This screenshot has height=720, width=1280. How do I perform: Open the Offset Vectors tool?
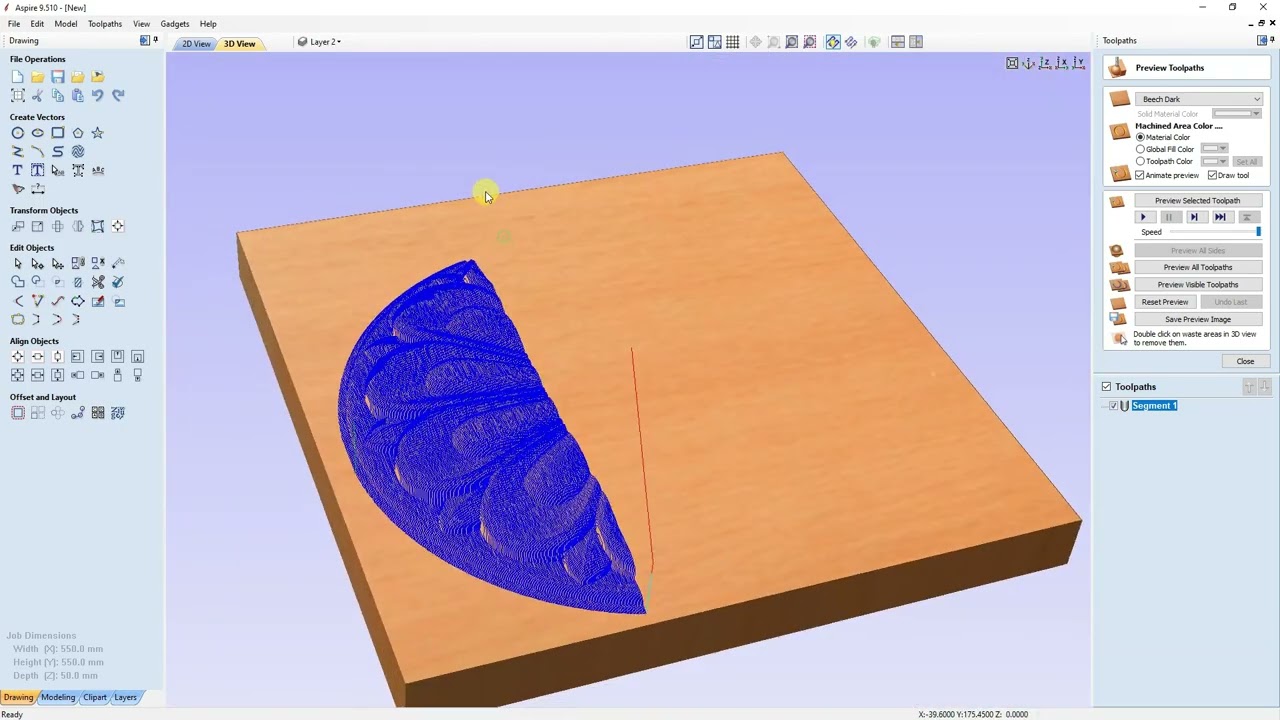coord(17,413)
